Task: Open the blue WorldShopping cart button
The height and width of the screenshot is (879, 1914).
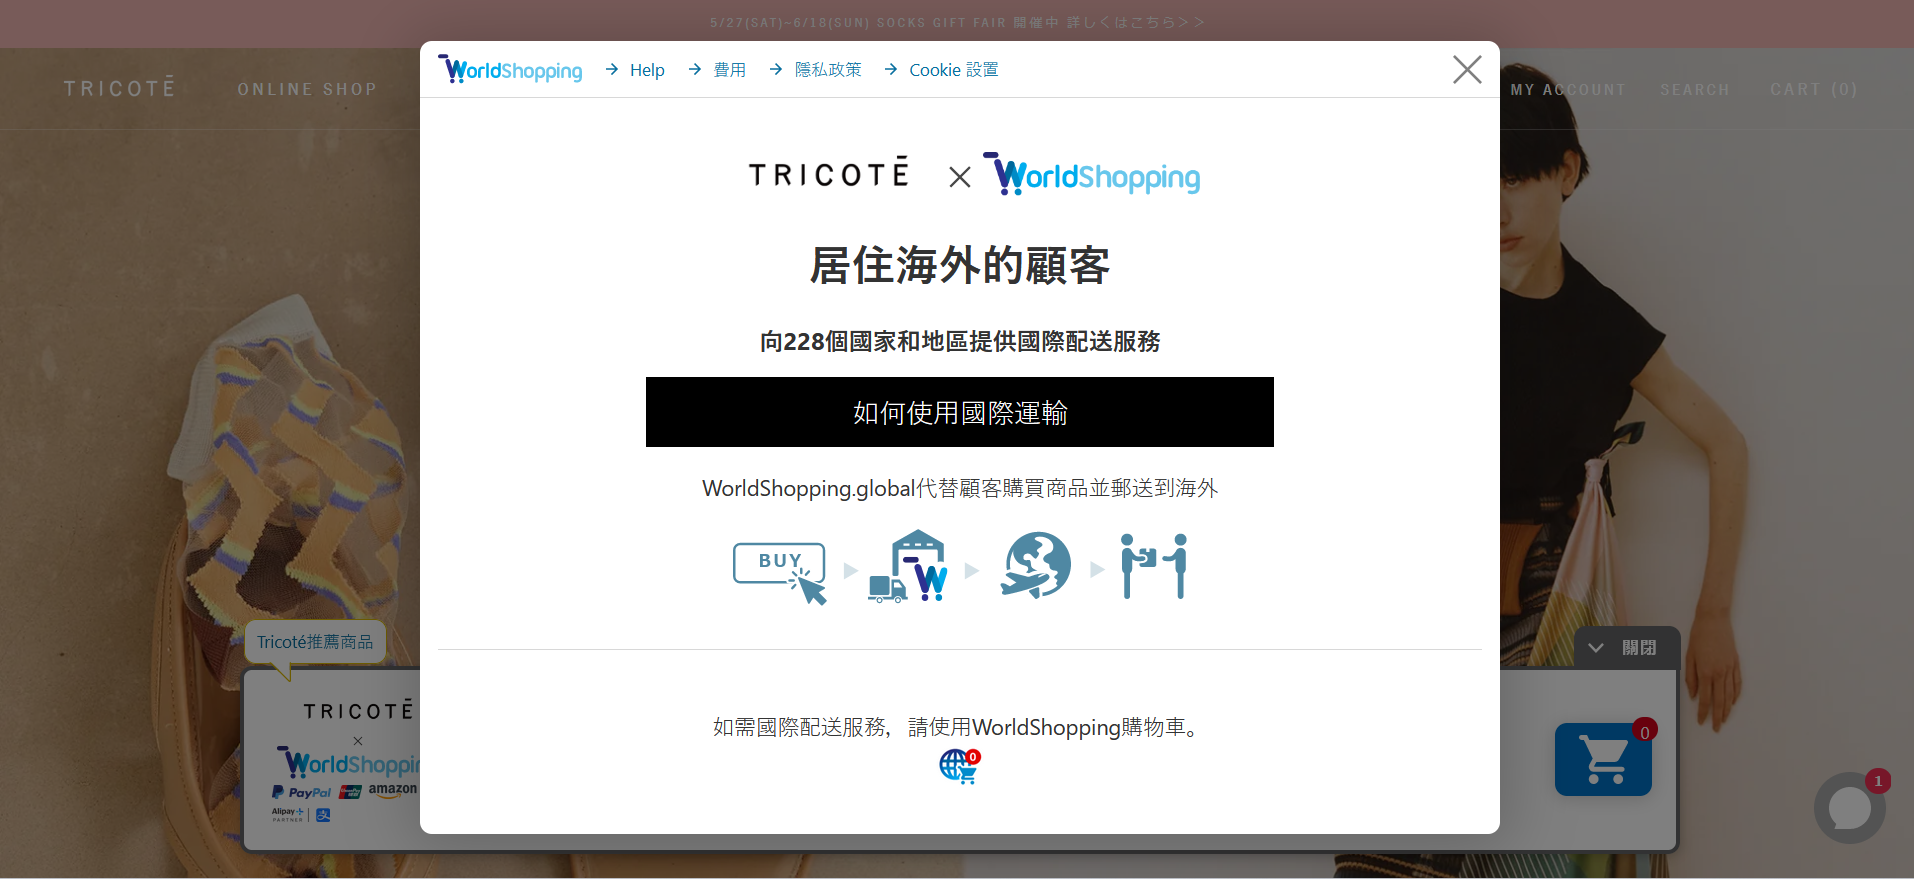Action: pos(1602,760)
